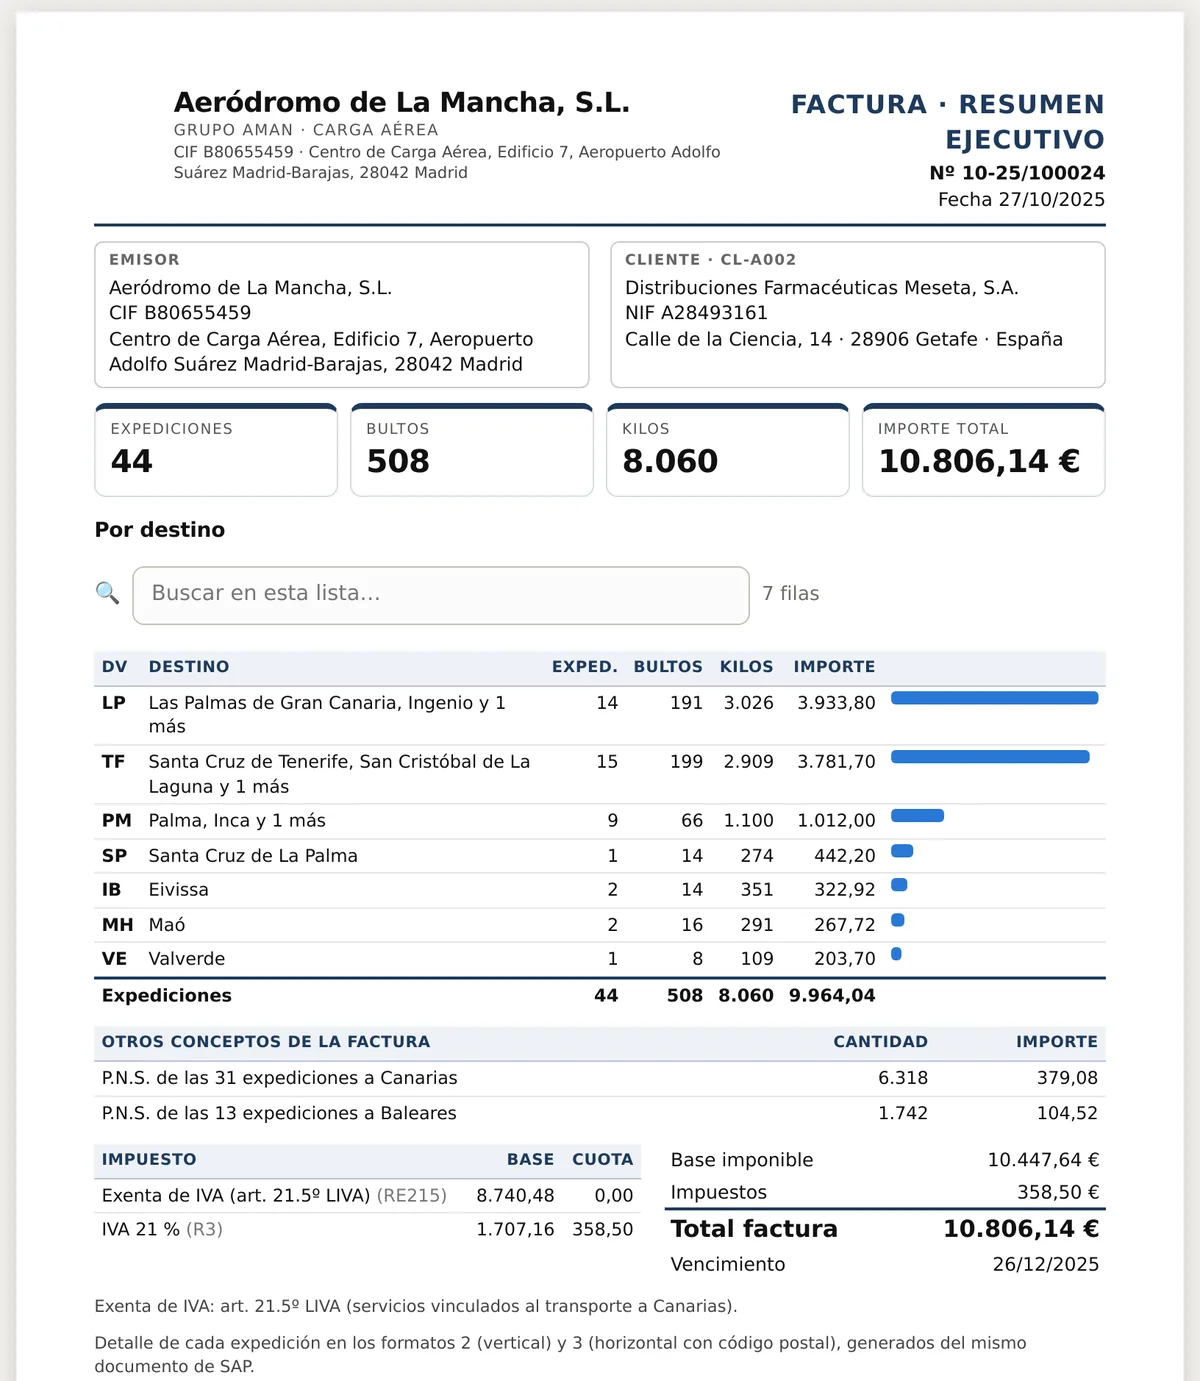
Task: Click the VE destination code
Action: click(115, 959)
